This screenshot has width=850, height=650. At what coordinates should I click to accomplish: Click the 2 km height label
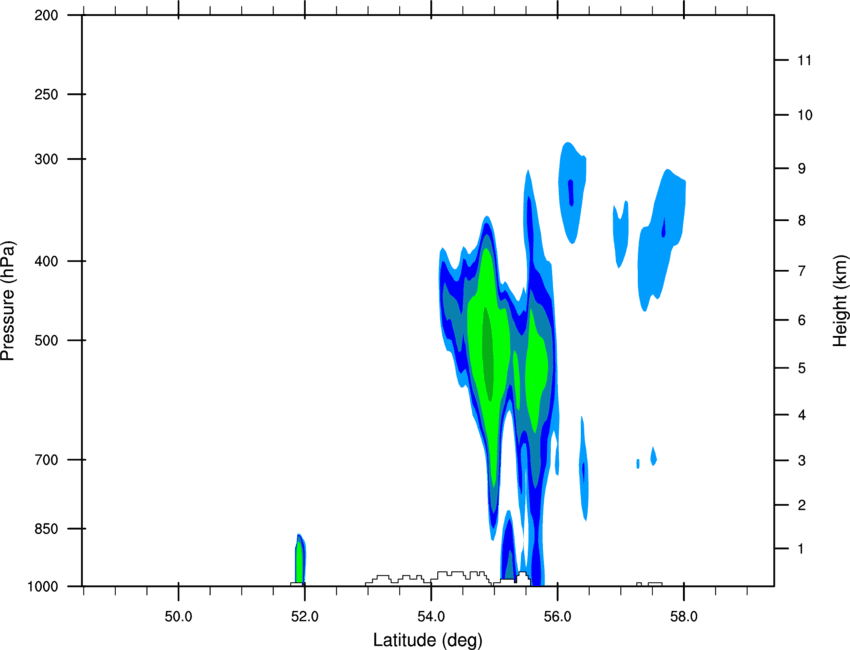coord(802,505)
